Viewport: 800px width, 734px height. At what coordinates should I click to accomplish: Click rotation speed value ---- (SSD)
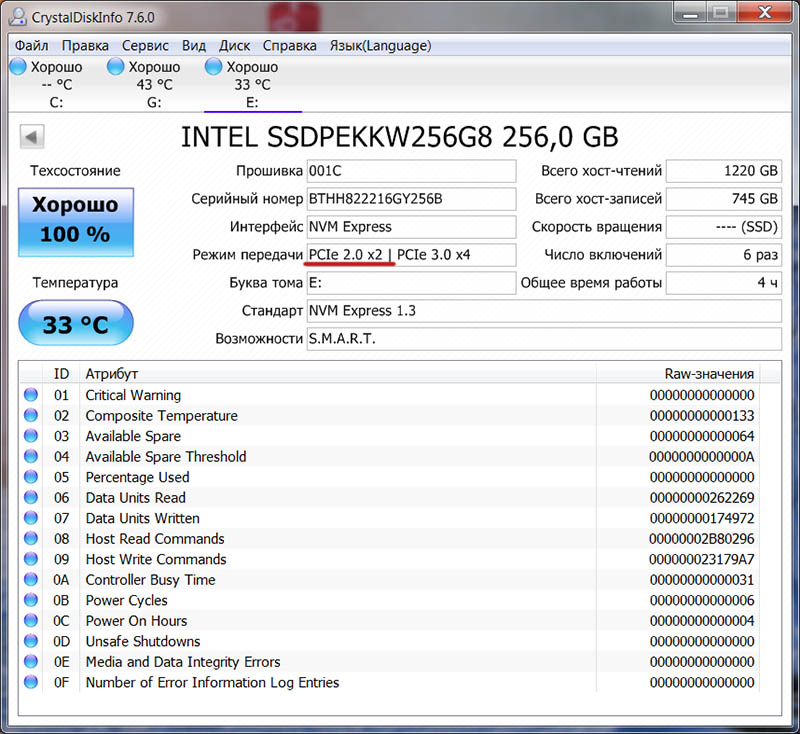point(723,227)
